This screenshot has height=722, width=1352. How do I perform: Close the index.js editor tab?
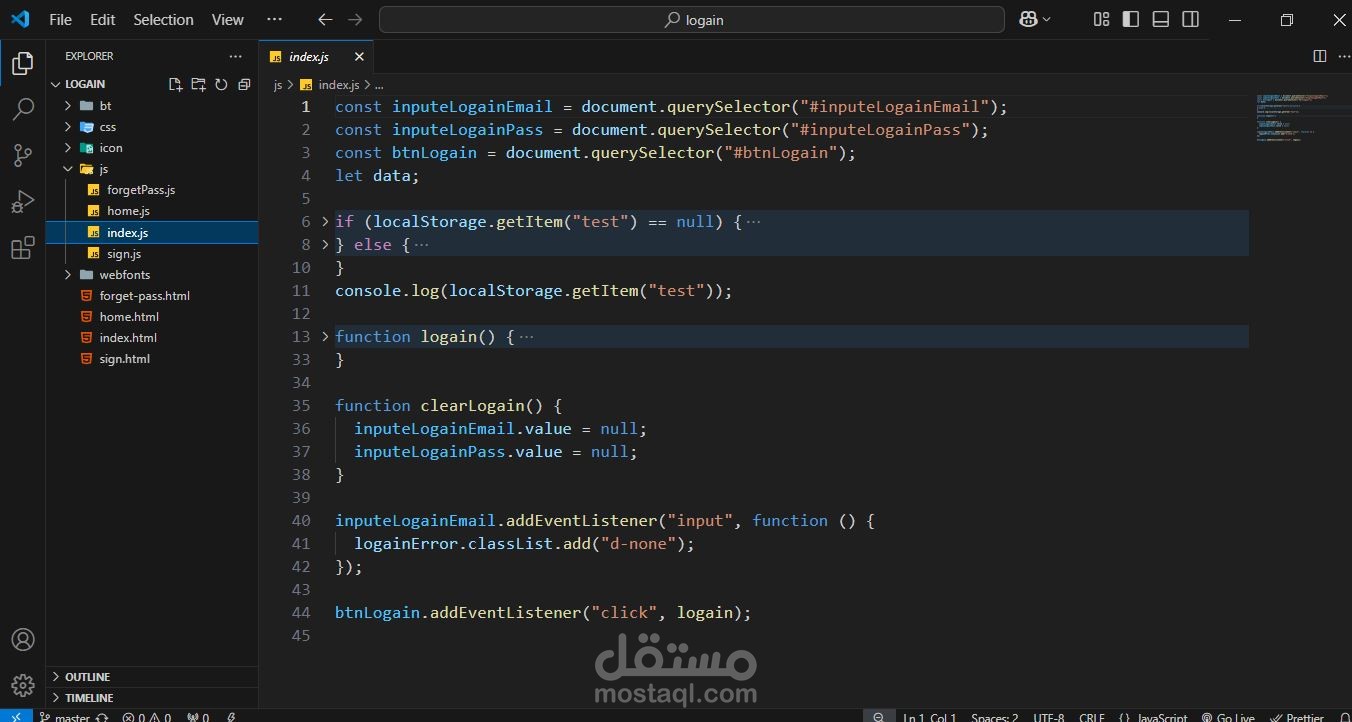(359, 57)
